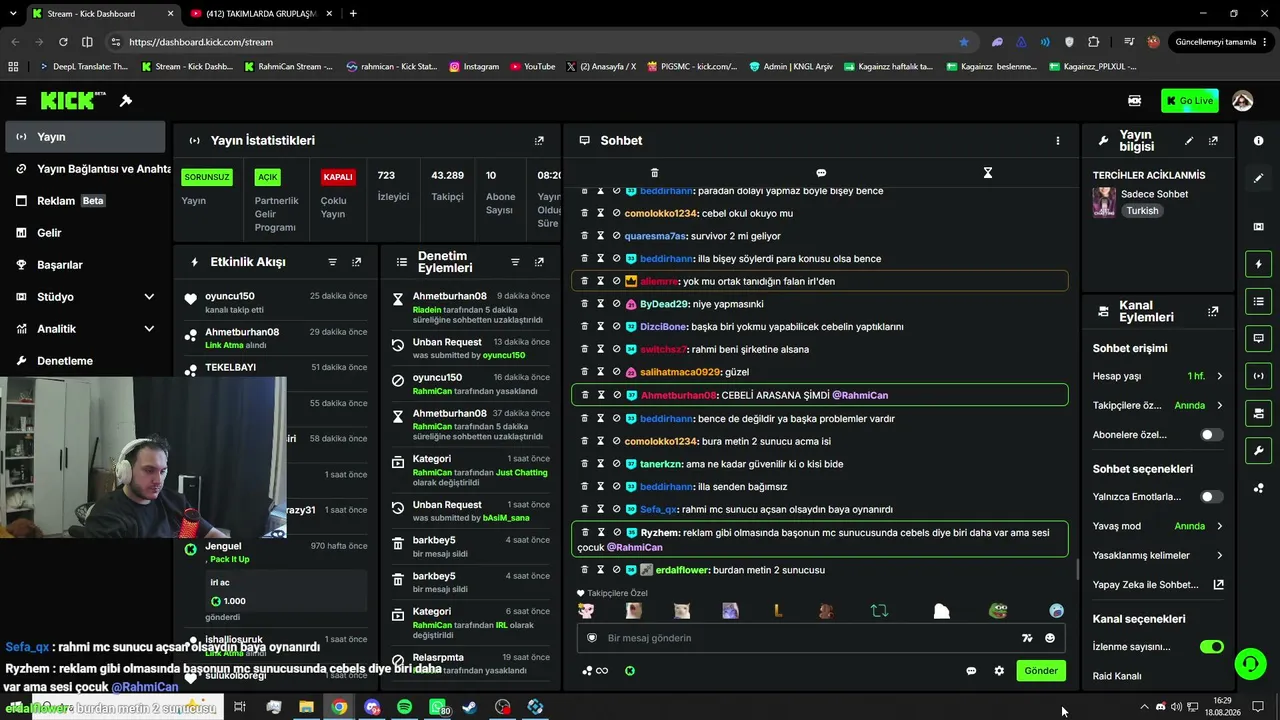
Task: Click the translate icon in message box
Action: click(x=1027, y=638)
